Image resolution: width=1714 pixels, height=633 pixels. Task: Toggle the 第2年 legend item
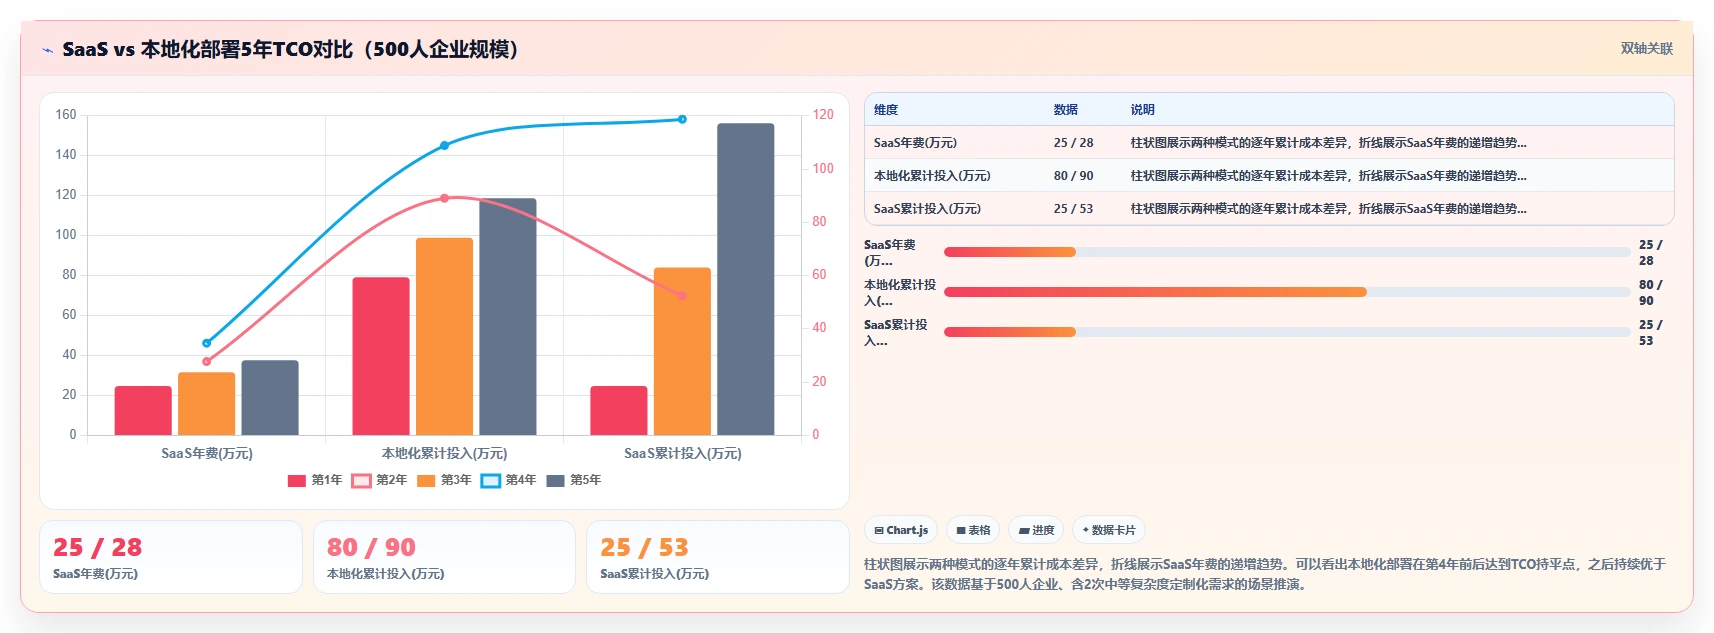click(380, 480)
